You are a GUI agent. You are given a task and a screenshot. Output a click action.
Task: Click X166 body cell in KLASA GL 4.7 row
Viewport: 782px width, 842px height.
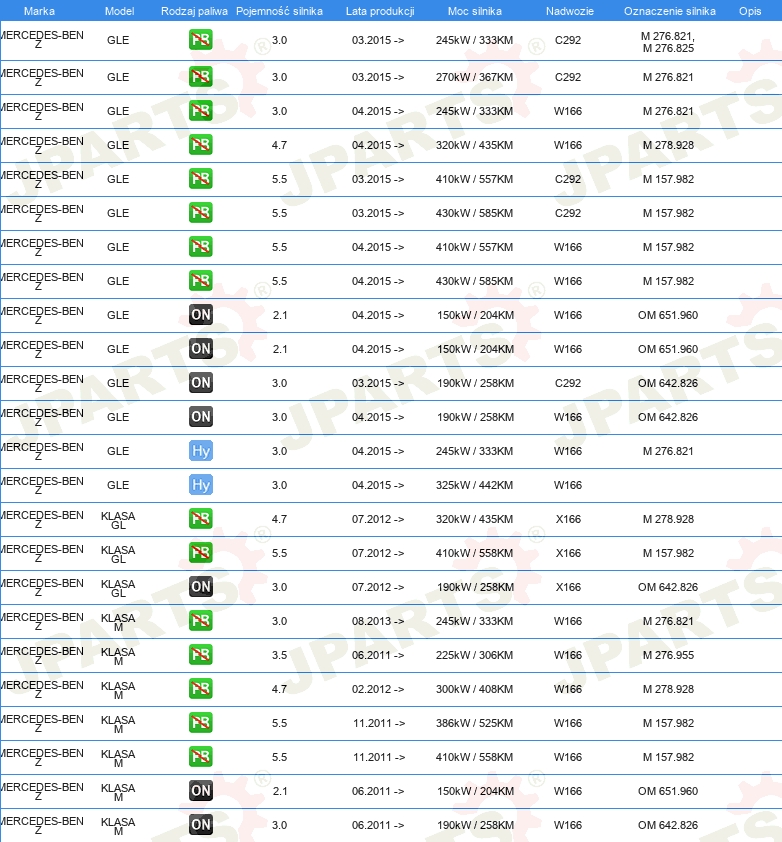pyautogui.click(x=568, y=519)
